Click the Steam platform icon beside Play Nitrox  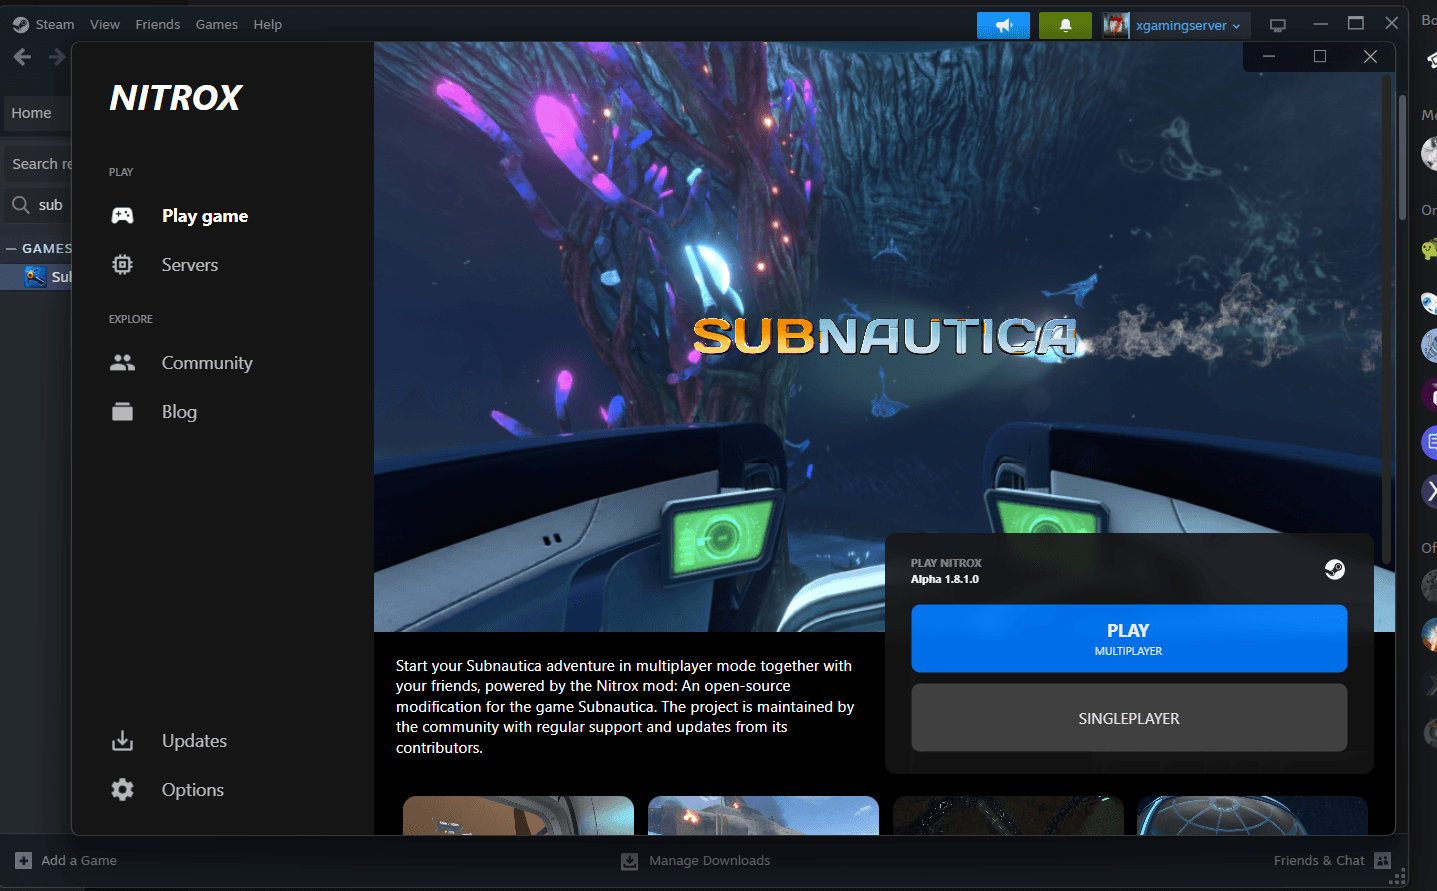point(1335,570)
